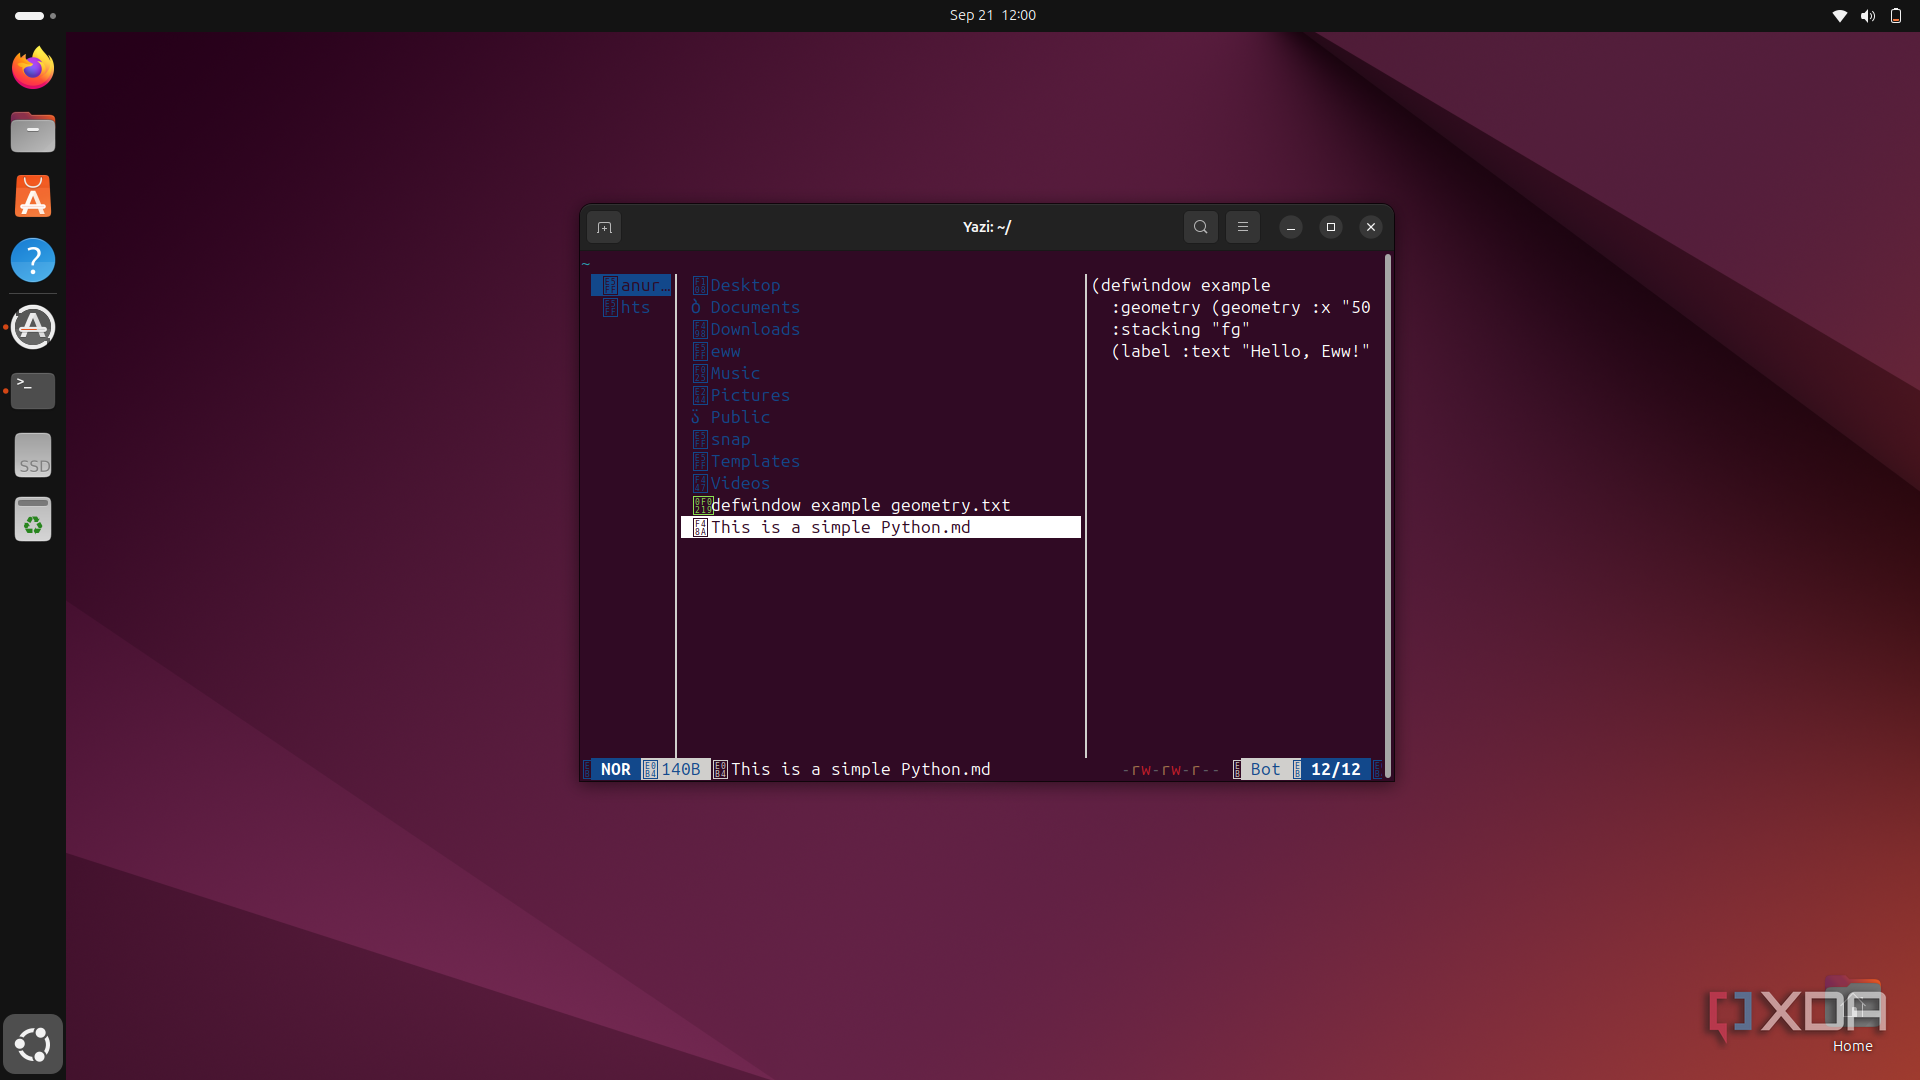Open Software Updater in the dock
The height and width of the screenshot is (1080, 1920).
[x=33, y=327]
